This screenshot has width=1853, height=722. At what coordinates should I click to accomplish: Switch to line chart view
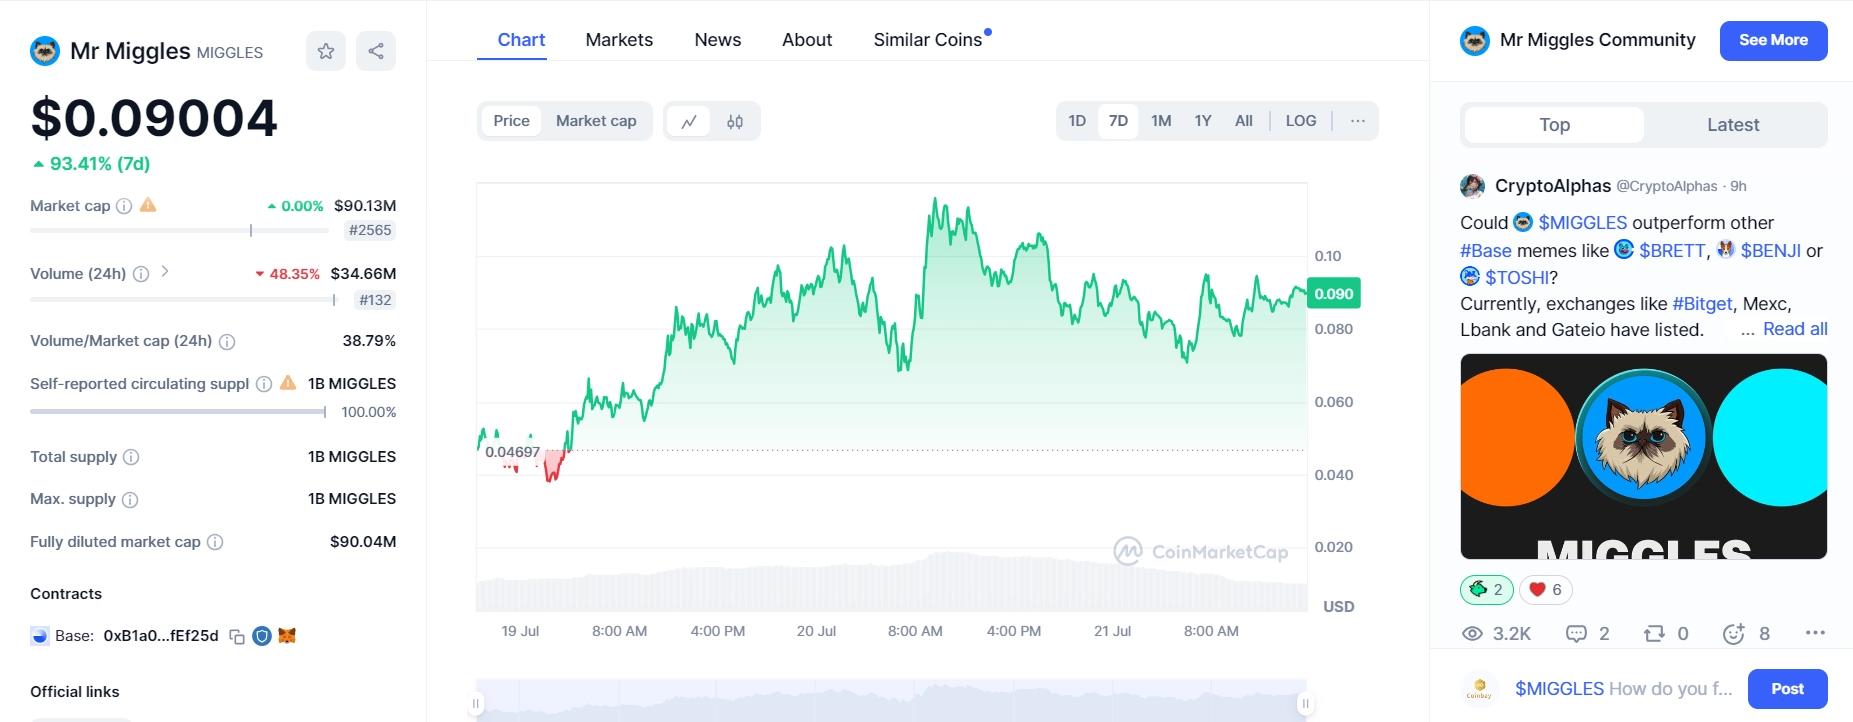click(x=689, y=121)
